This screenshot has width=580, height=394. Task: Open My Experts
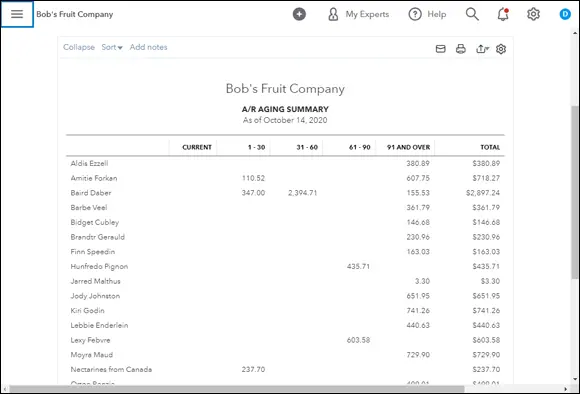(358, 14)
